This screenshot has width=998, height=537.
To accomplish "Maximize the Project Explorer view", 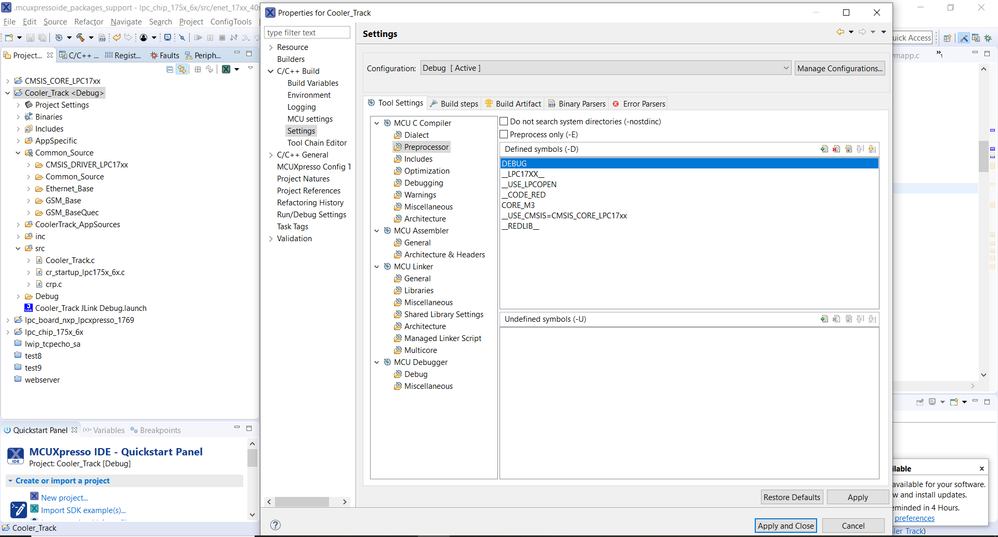I will point(249,53).
